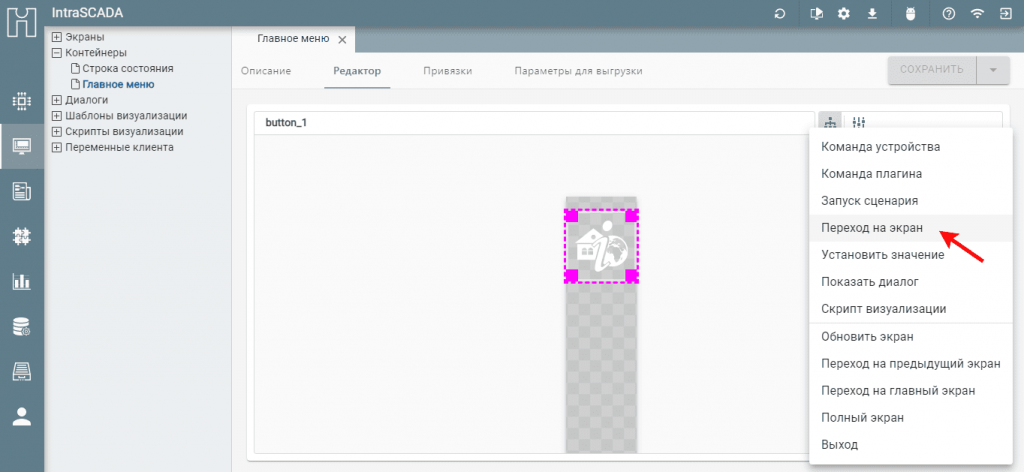Click the Сохранить button
1024x472 pixels.
[x=932, y=71]
